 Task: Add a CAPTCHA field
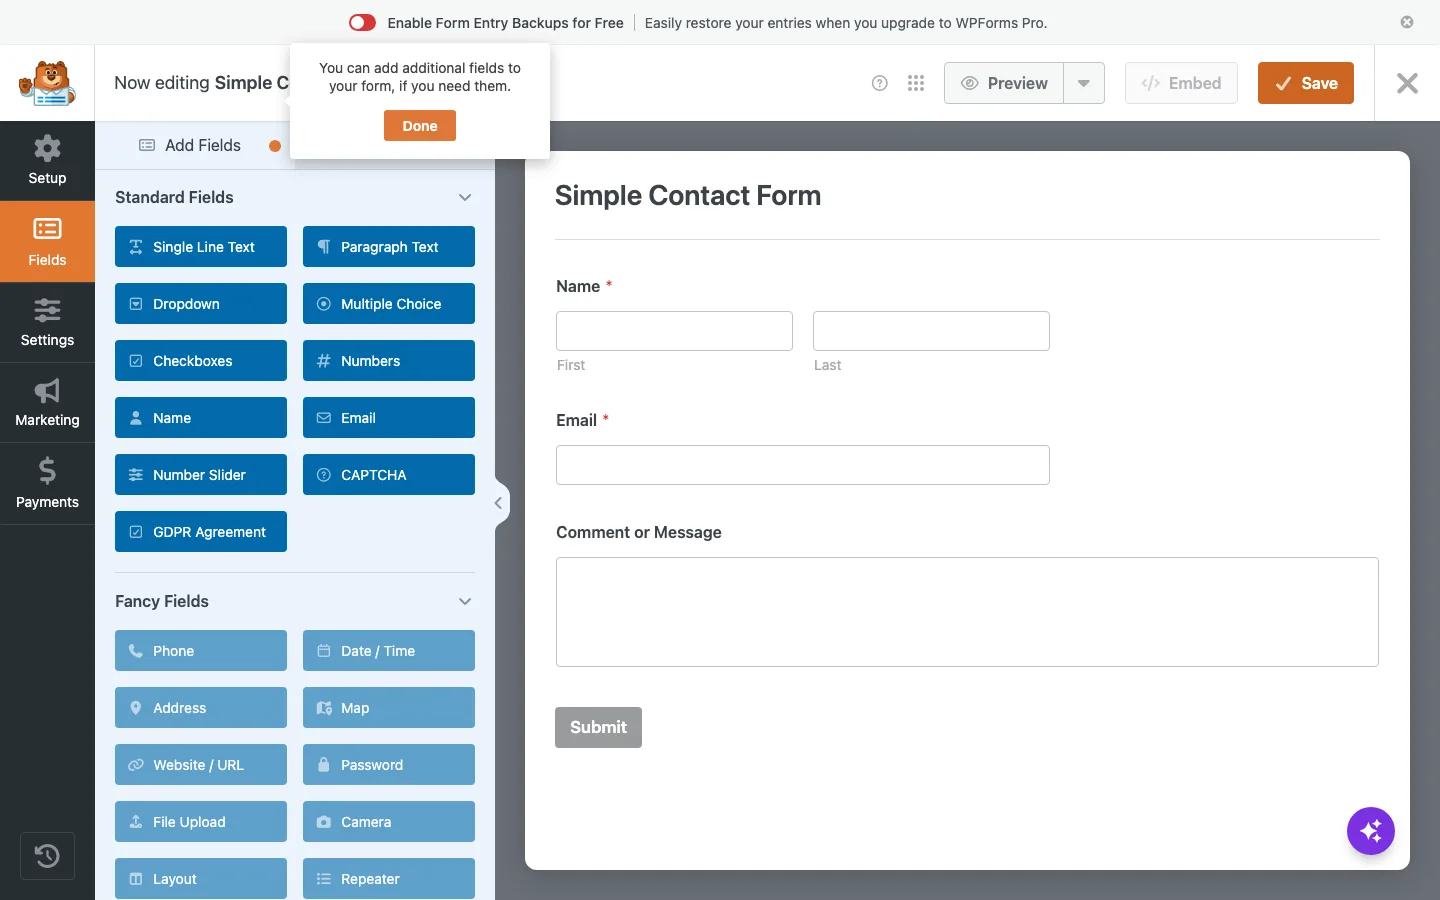pos(389,475)
